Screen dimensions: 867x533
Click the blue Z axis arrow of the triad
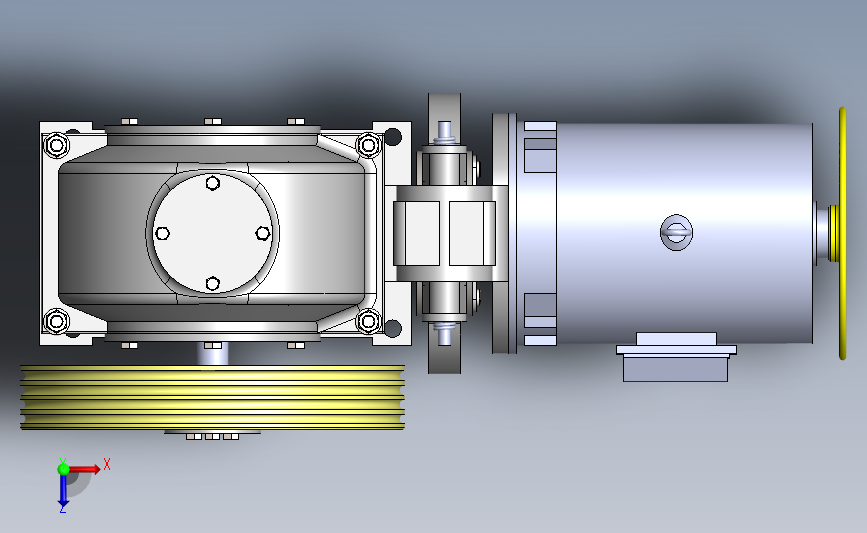click(x=63, y=490)
